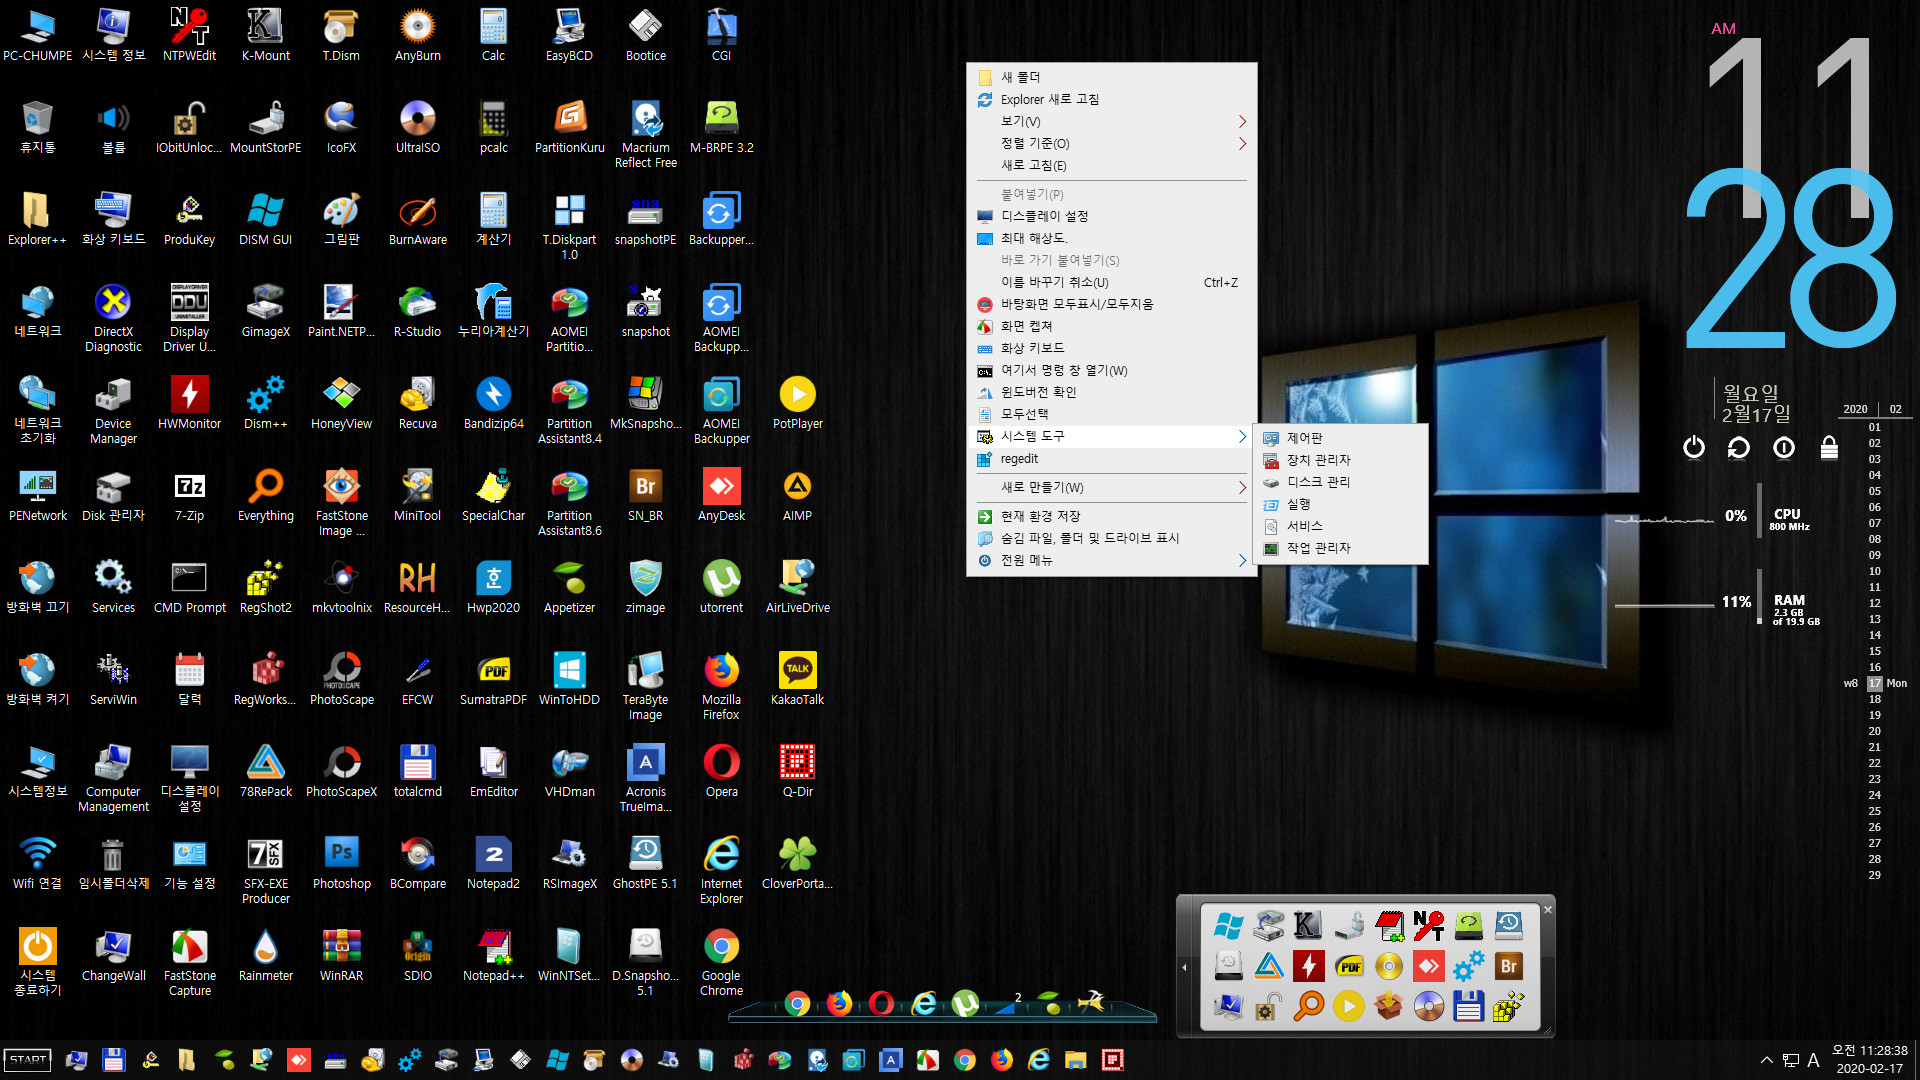This screenshot has height=1080, width=1920.
Task: Open CMD Prompt desktop shortcut
Action: tap(189, 587)
